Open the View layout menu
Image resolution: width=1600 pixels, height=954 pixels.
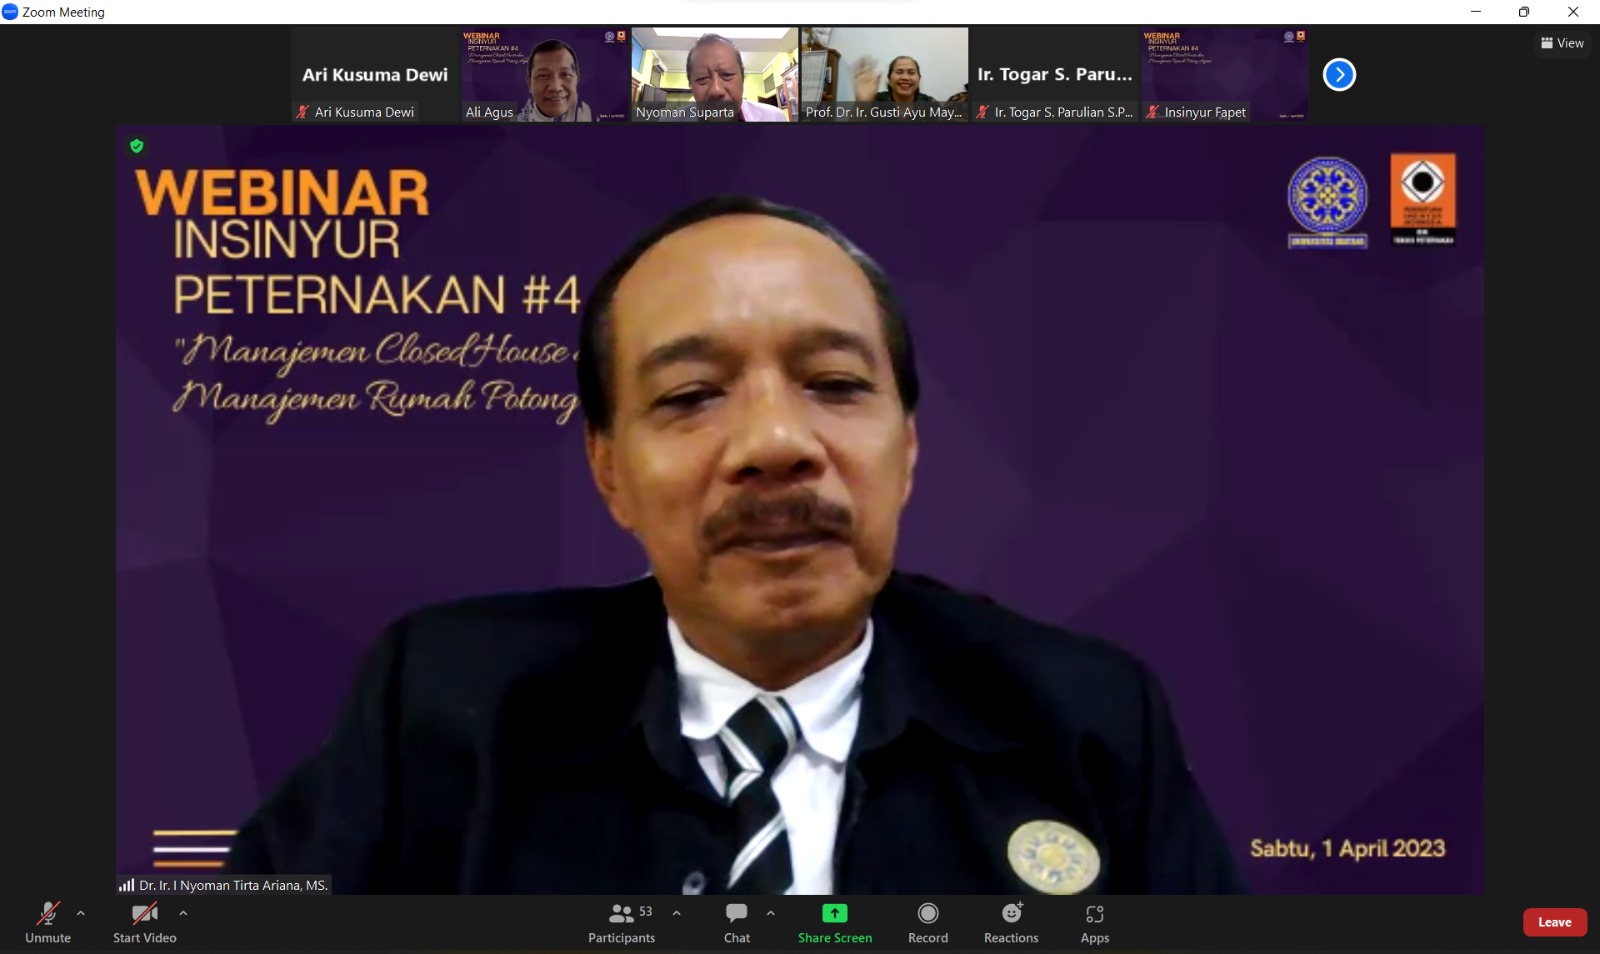pos(1562,43)
